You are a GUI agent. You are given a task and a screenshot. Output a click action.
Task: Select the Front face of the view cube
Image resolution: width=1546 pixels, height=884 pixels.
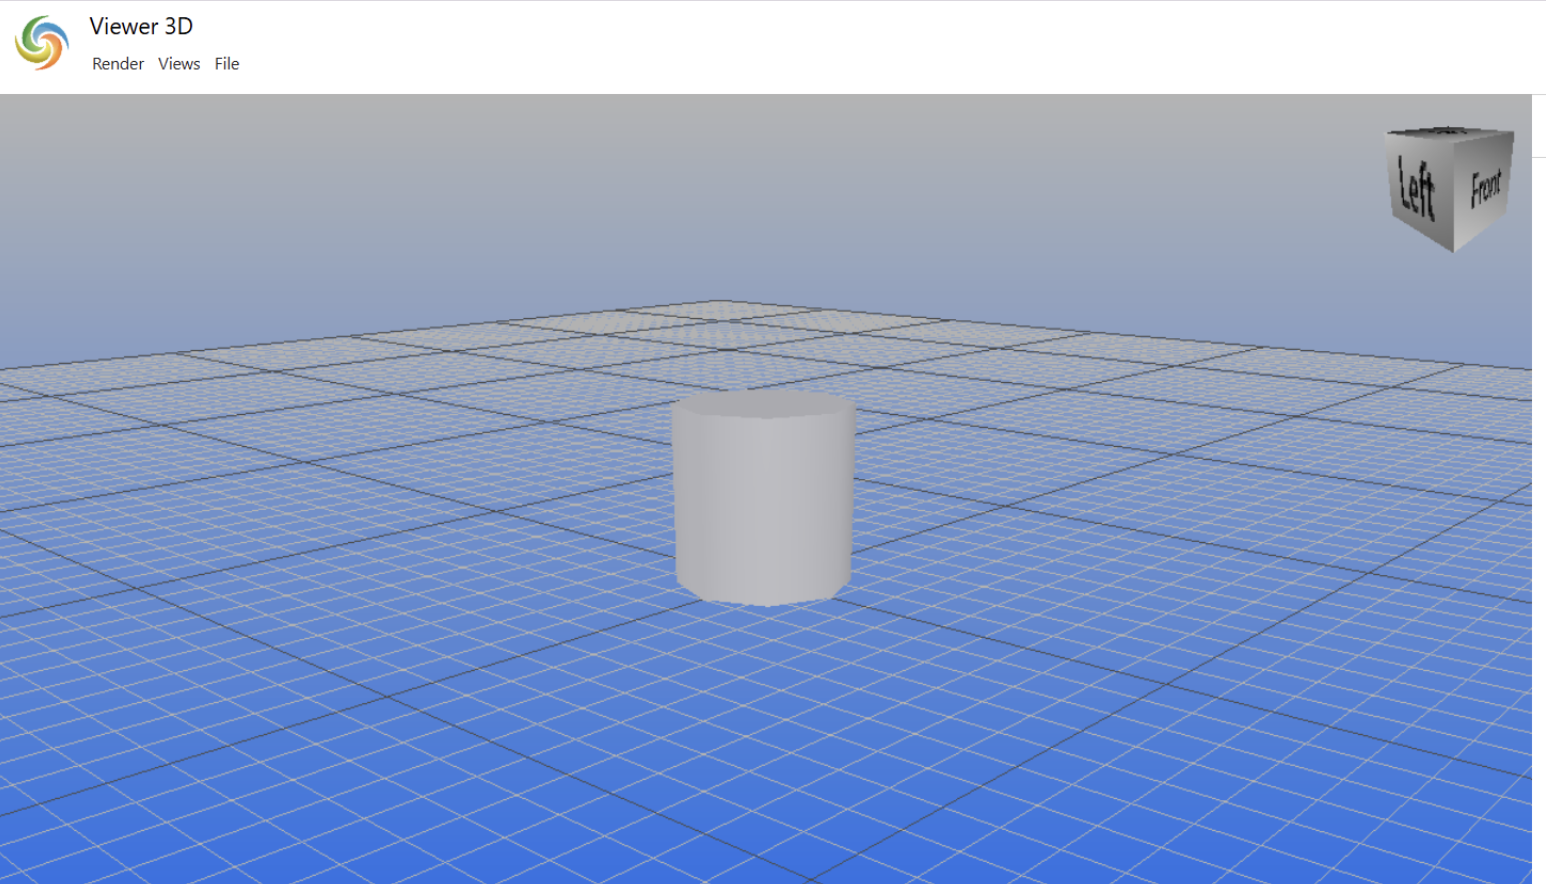1485,187
